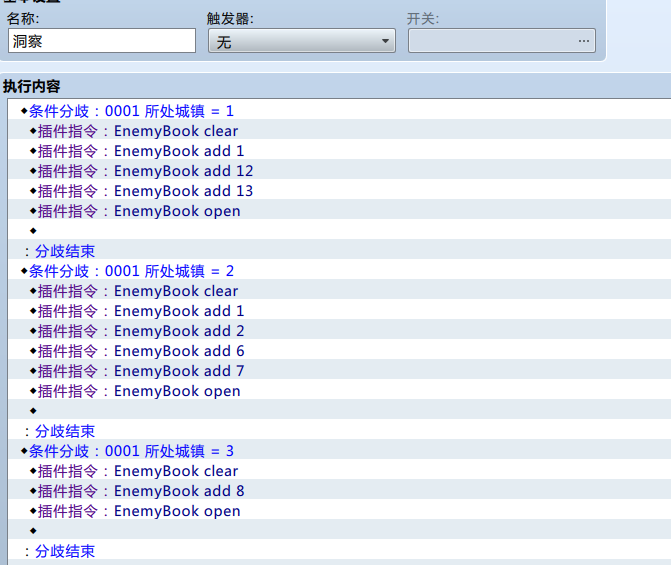Select the first 分歧结束 line
Screen dimensions: 671x565
340,251
